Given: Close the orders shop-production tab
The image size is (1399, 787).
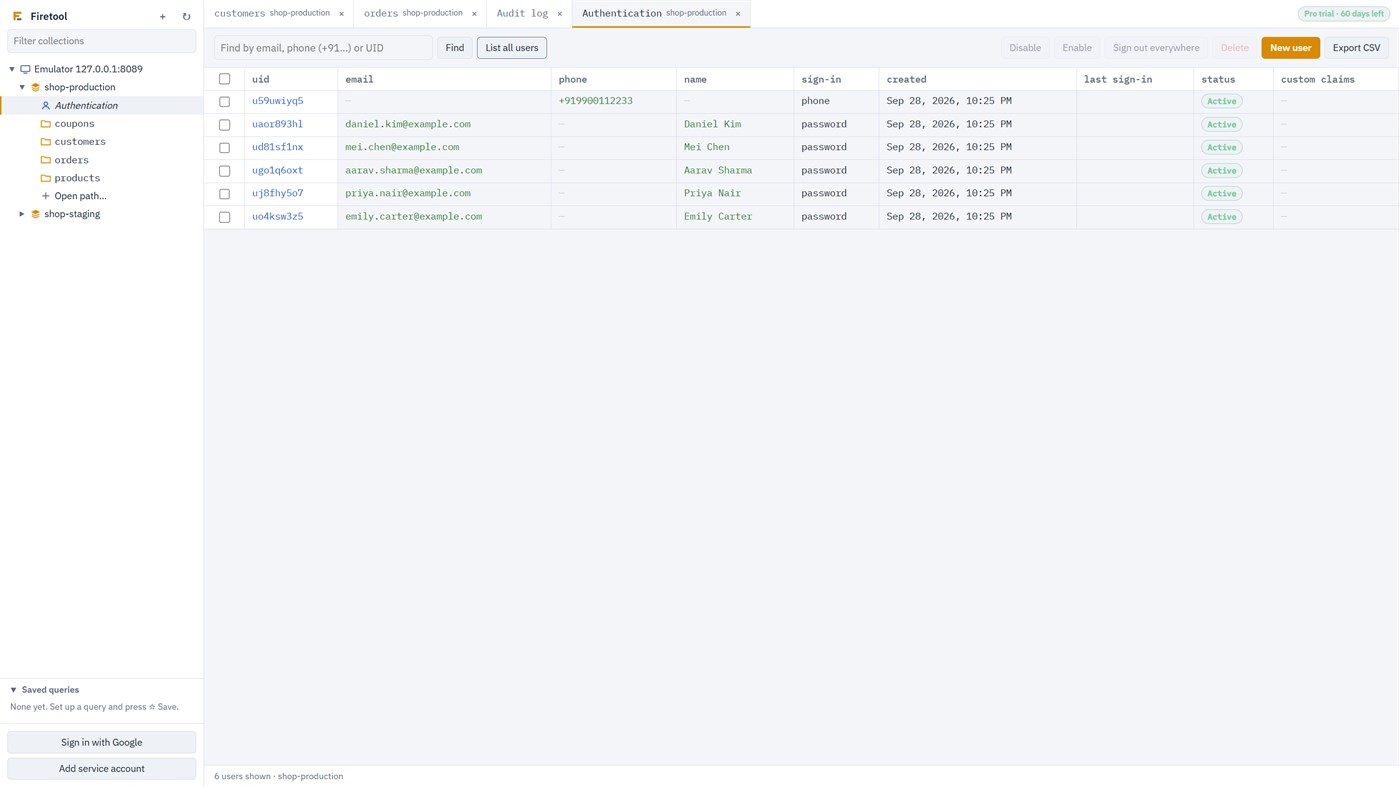Looking at the screenshot, I should pos(474,14).
